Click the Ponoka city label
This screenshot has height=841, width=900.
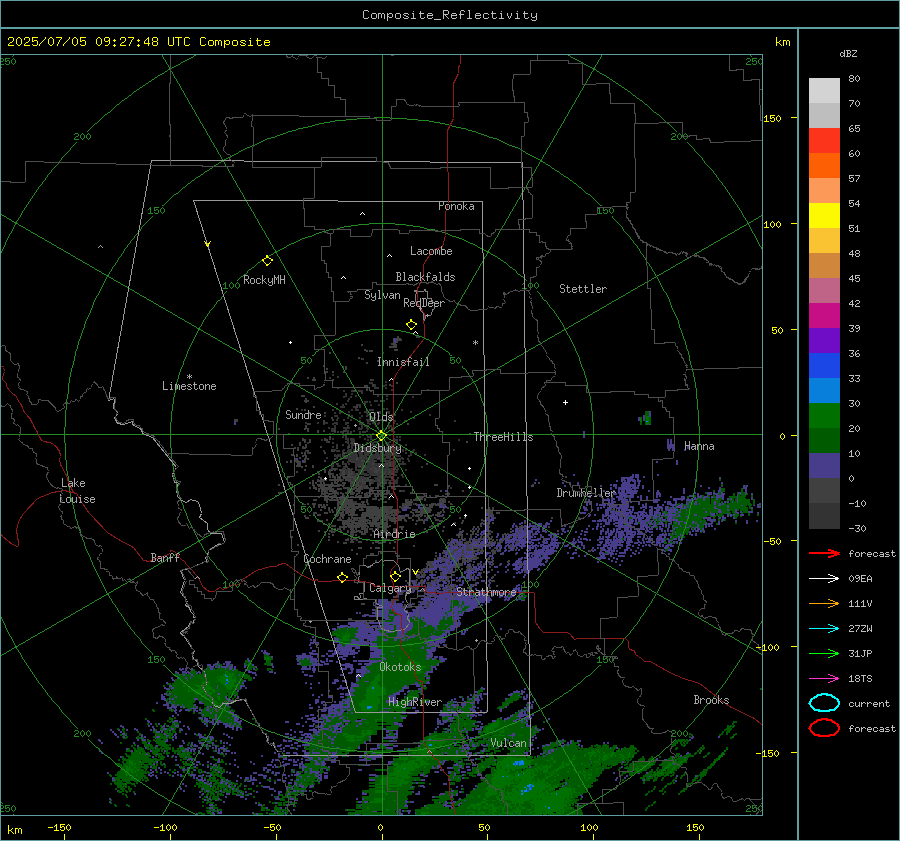coord(456,206)
